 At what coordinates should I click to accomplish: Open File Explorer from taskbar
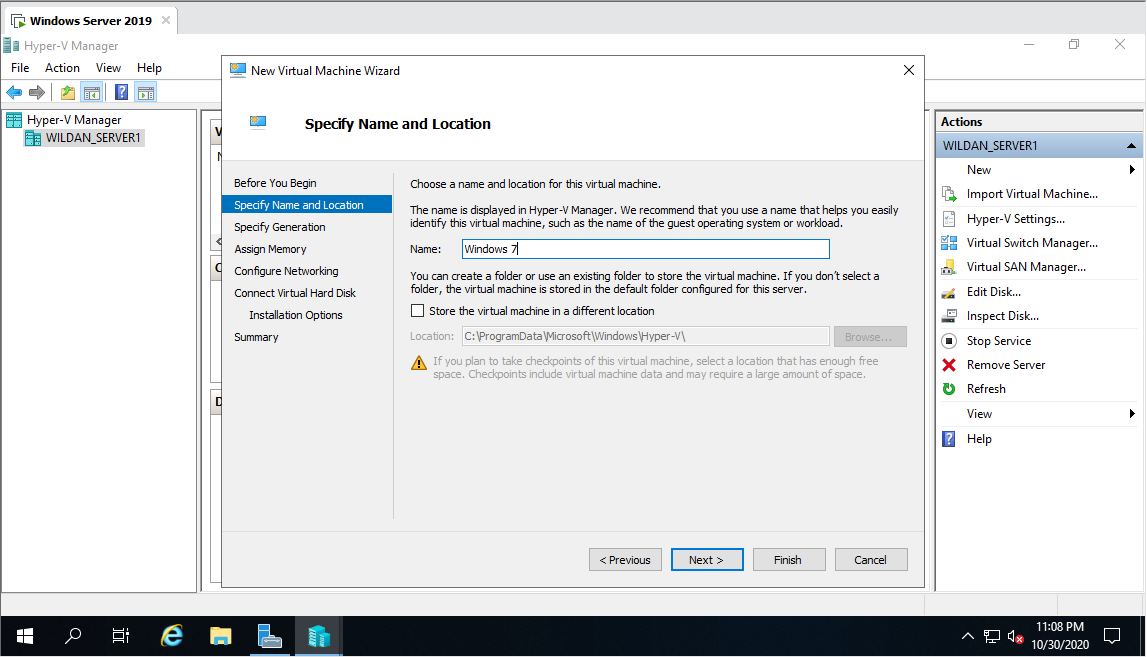pos(221,637)
